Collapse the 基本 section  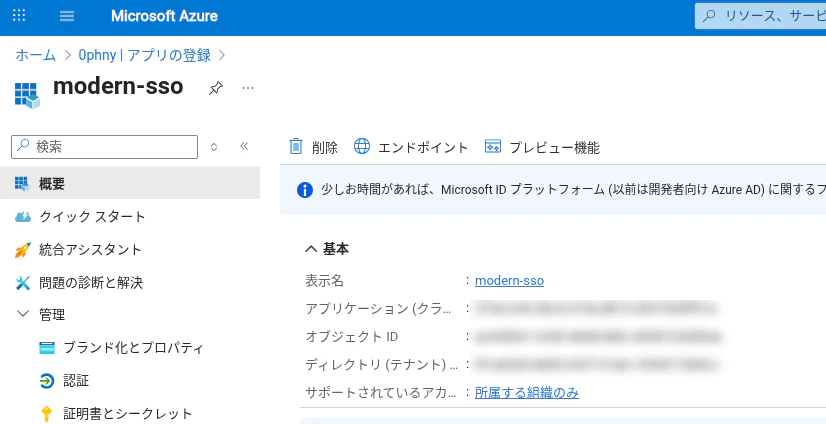(x=311, y=249)
